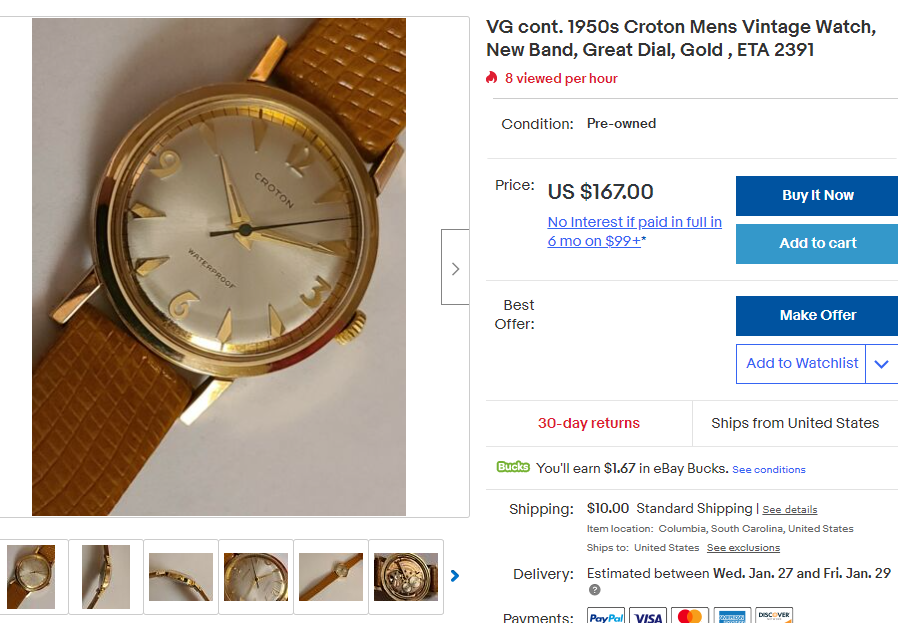Select the watch movement thumbnail
Viewport: 898px width, 623px height.
pos(405,577)
